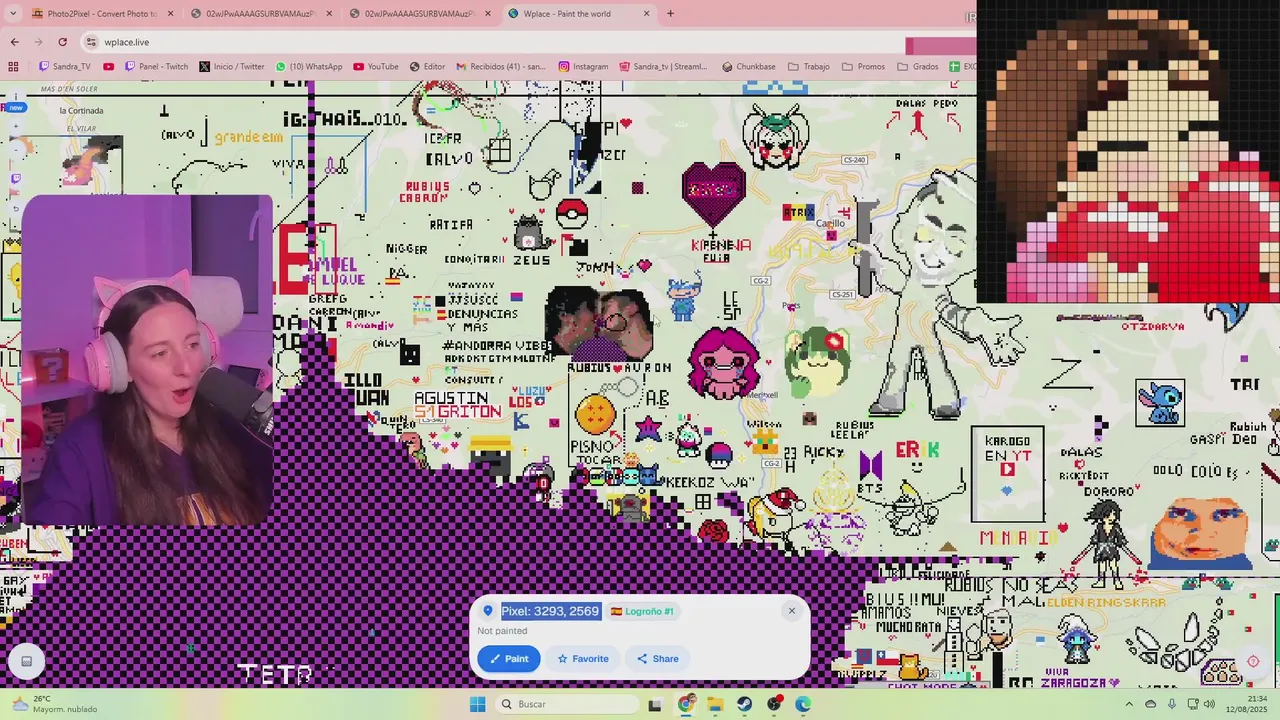Image resolution: width=1280 pixels, height=720 pixels.
Task: Show hidden system tray icons
Action: coord(1129,704)
